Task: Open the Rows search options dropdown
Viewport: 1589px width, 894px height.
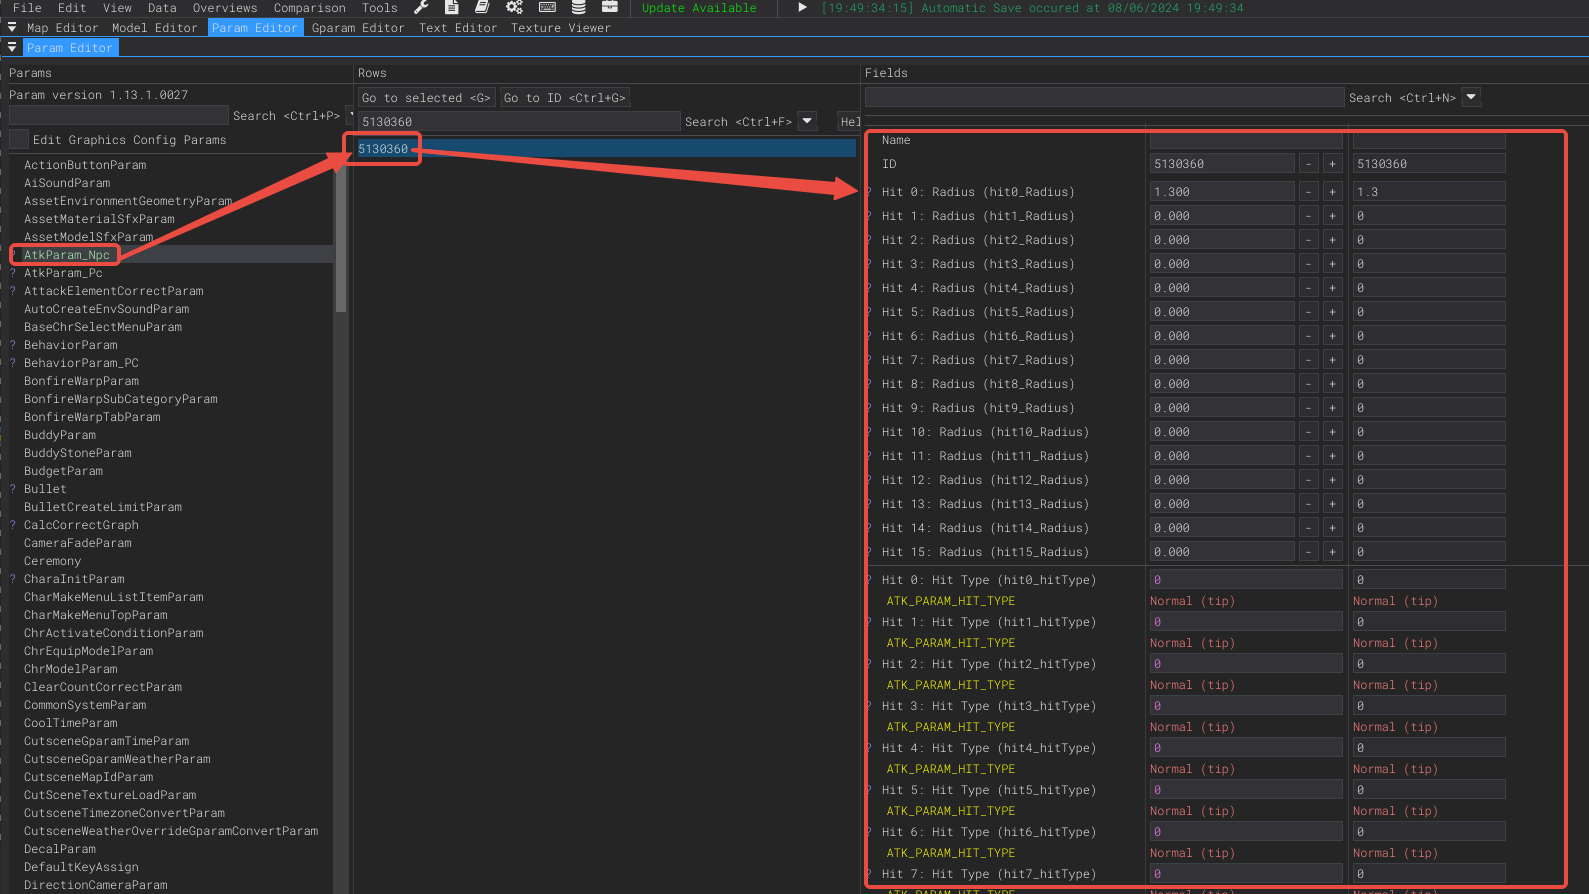Action: pos(807,121)
